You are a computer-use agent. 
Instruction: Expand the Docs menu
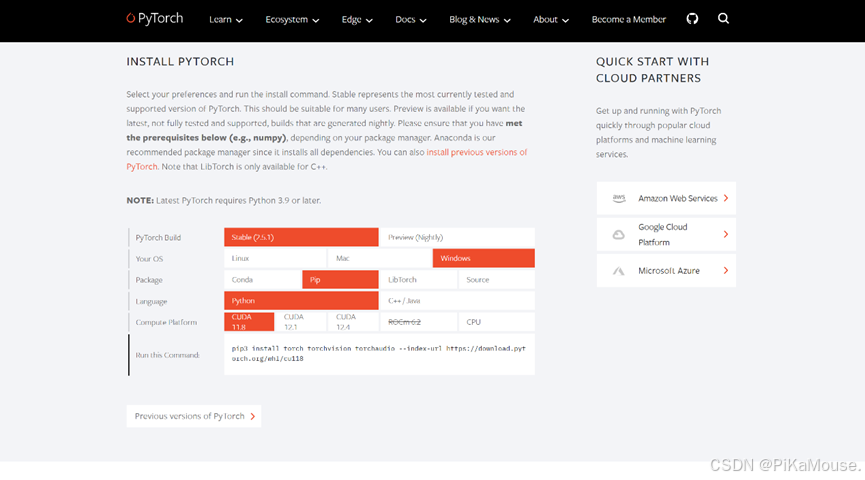411,20
